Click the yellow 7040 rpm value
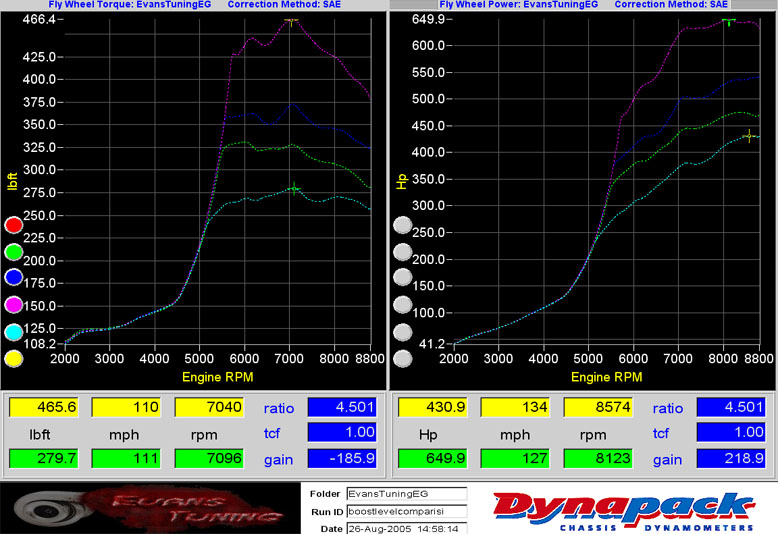This screenshot has width=778, height=534. 209,407
